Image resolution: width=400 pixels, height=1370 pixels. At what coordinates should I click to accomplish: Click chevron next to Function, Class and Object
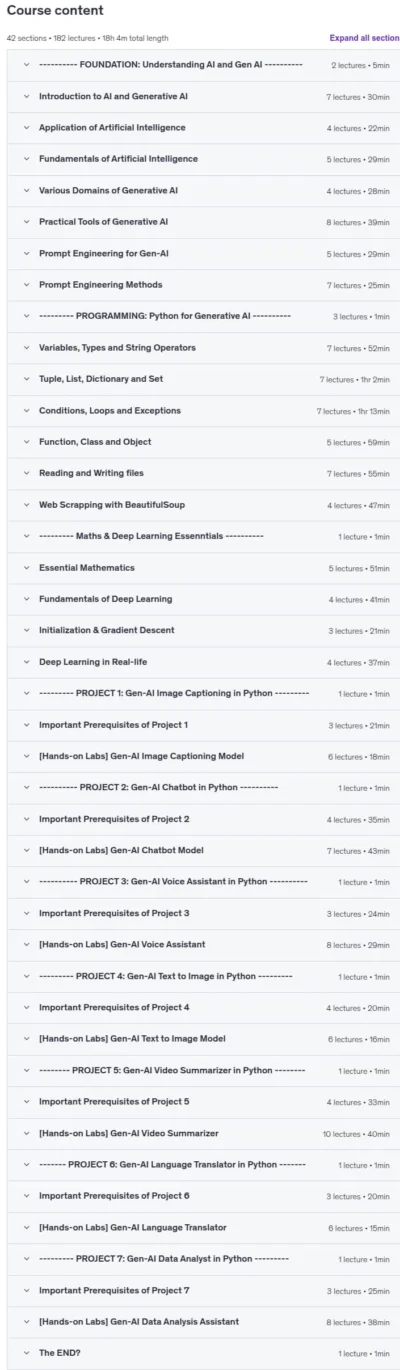(25, 441)
